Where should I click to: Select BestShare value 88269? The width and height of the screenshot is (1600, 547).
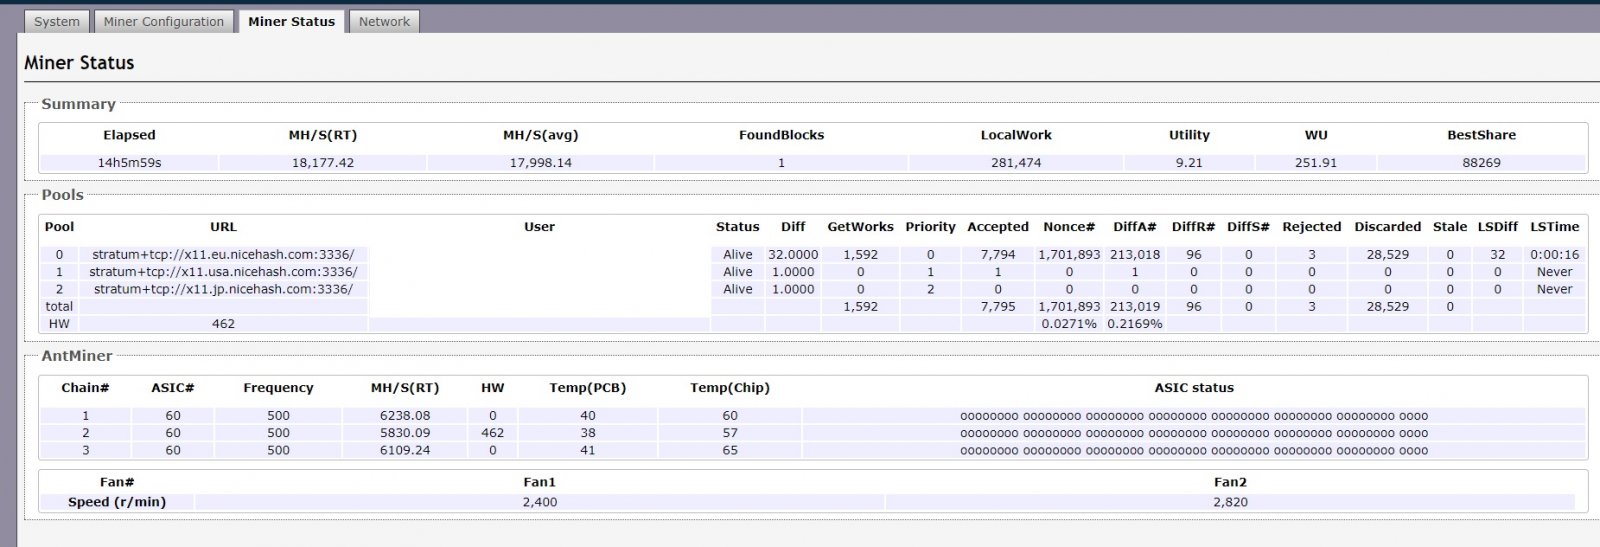coord(1481,162)
